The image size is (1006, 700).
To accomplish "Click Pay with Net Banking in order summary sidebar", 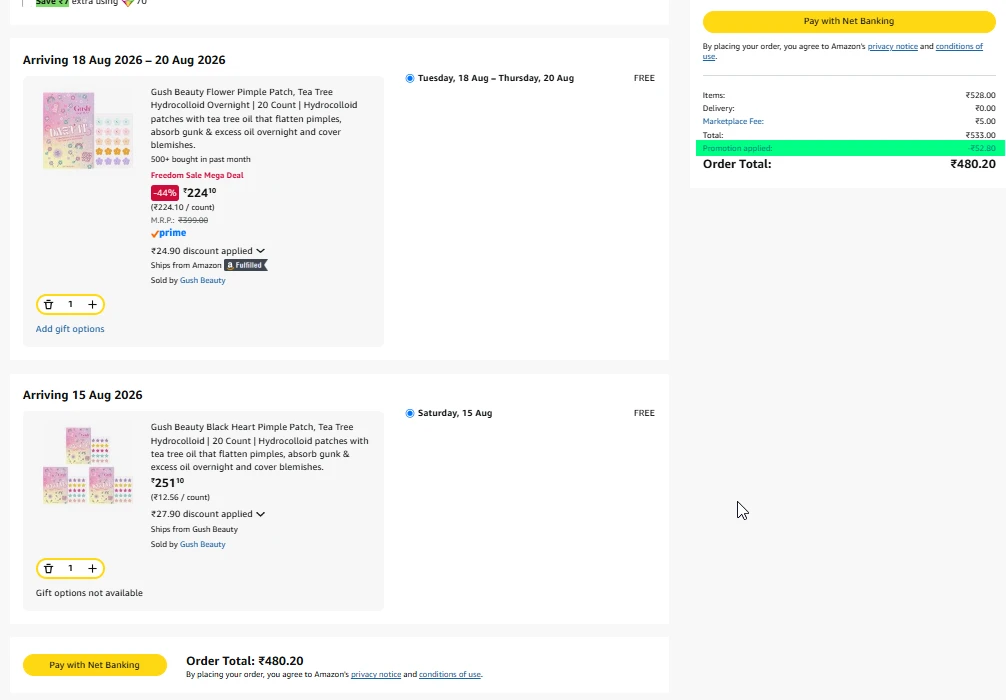I will click(x=849, y=21).
